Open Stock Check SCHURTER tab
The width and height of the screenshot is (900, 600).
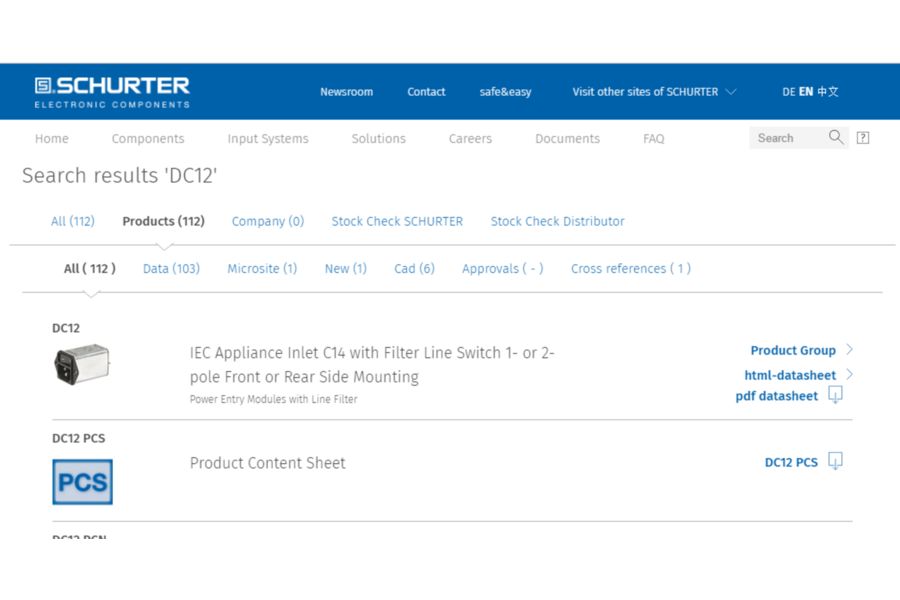click(397, 221)
